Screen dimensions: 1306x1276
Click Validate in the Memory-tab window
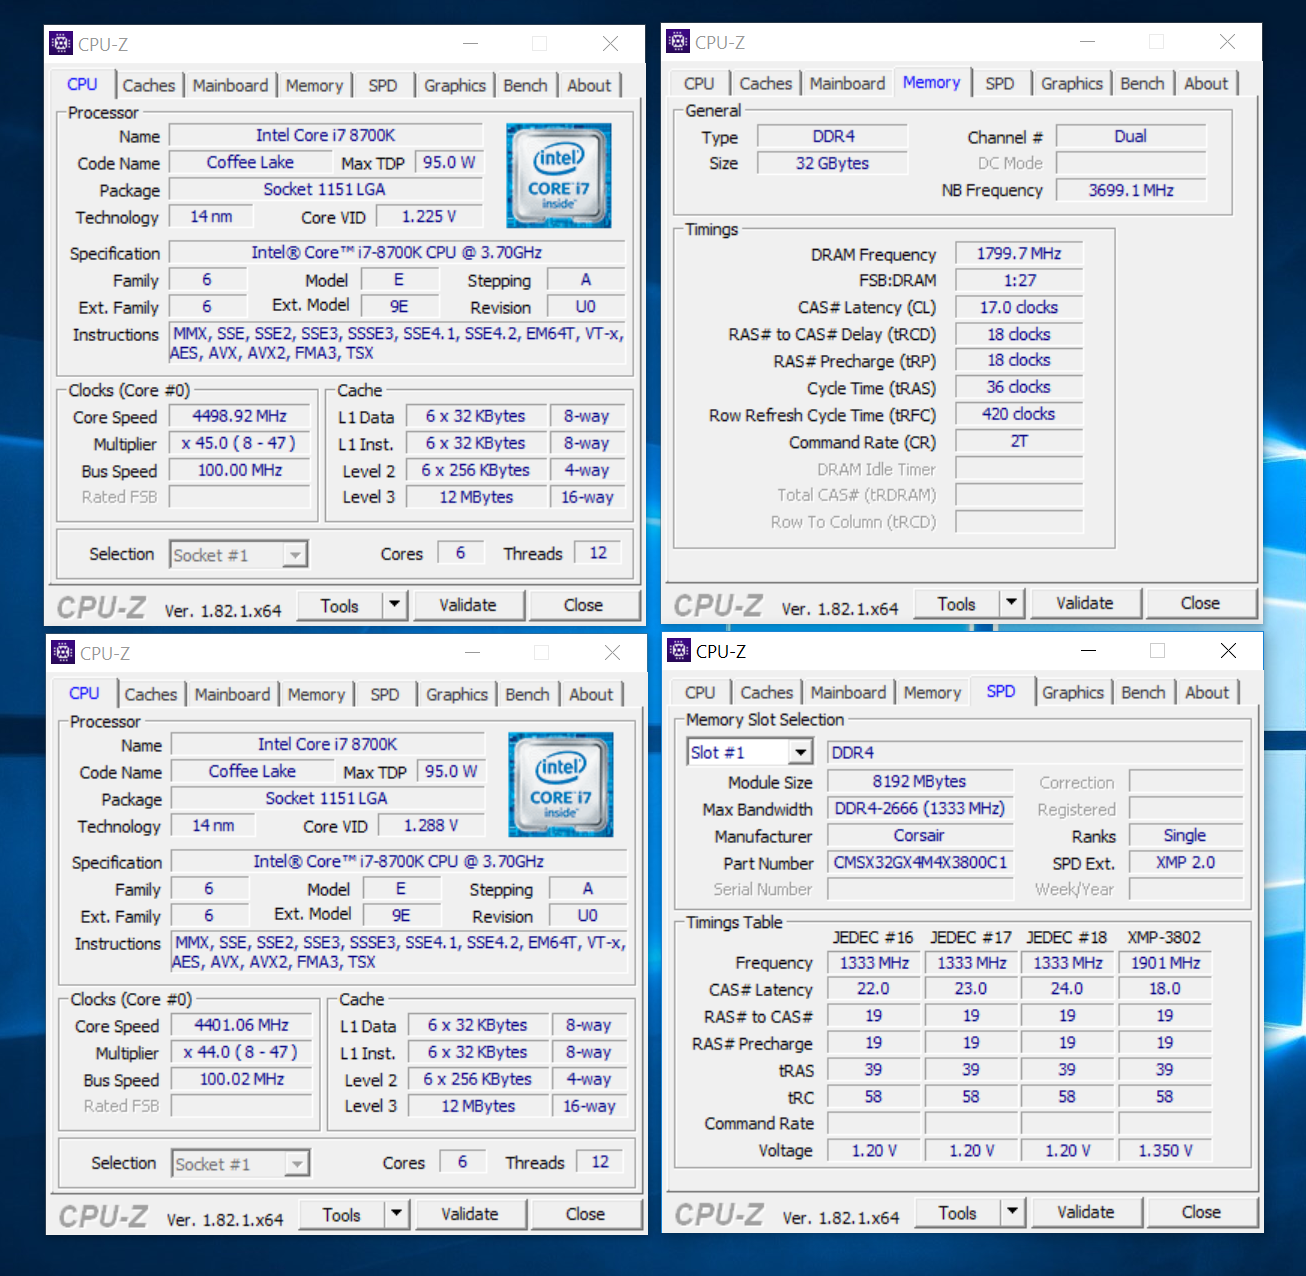(1084, 602)
